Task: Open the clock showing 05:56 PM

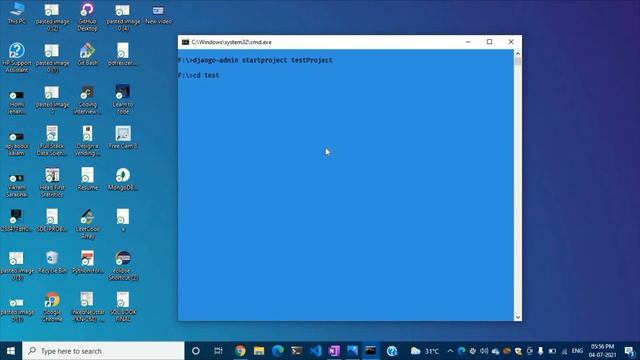Action: click(x=602, y=351)
